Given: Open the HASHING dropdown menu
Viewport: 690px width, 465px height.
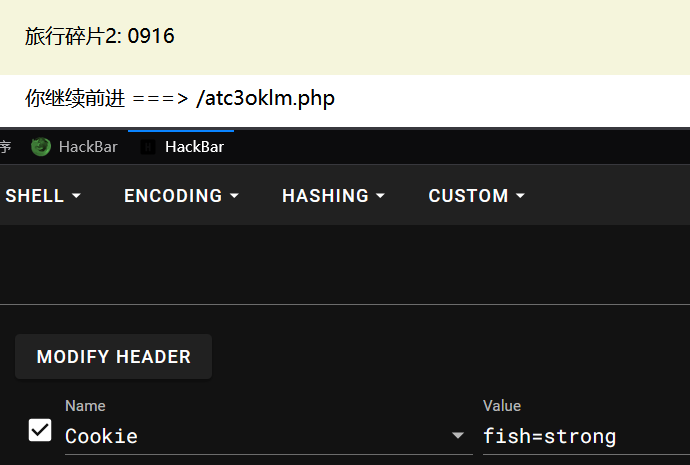Looking at the screenshot, I should click(x=333, y=196).
